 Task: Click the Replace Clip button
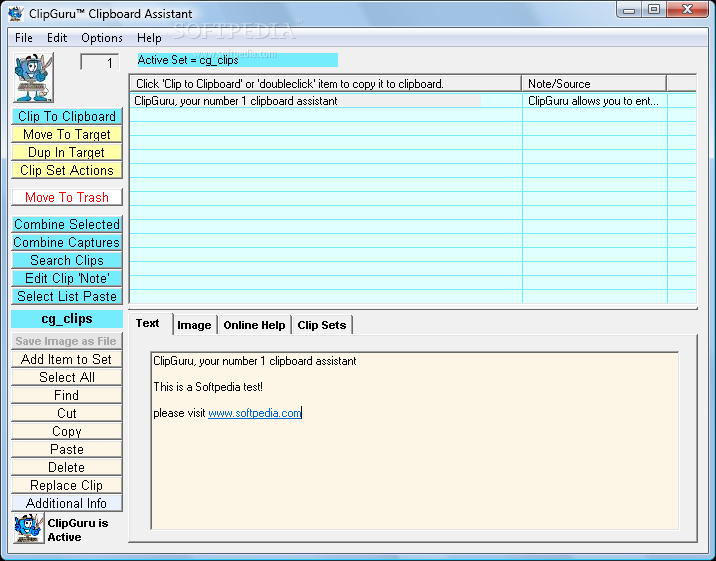pyautogui.click(x=67, y=485)
